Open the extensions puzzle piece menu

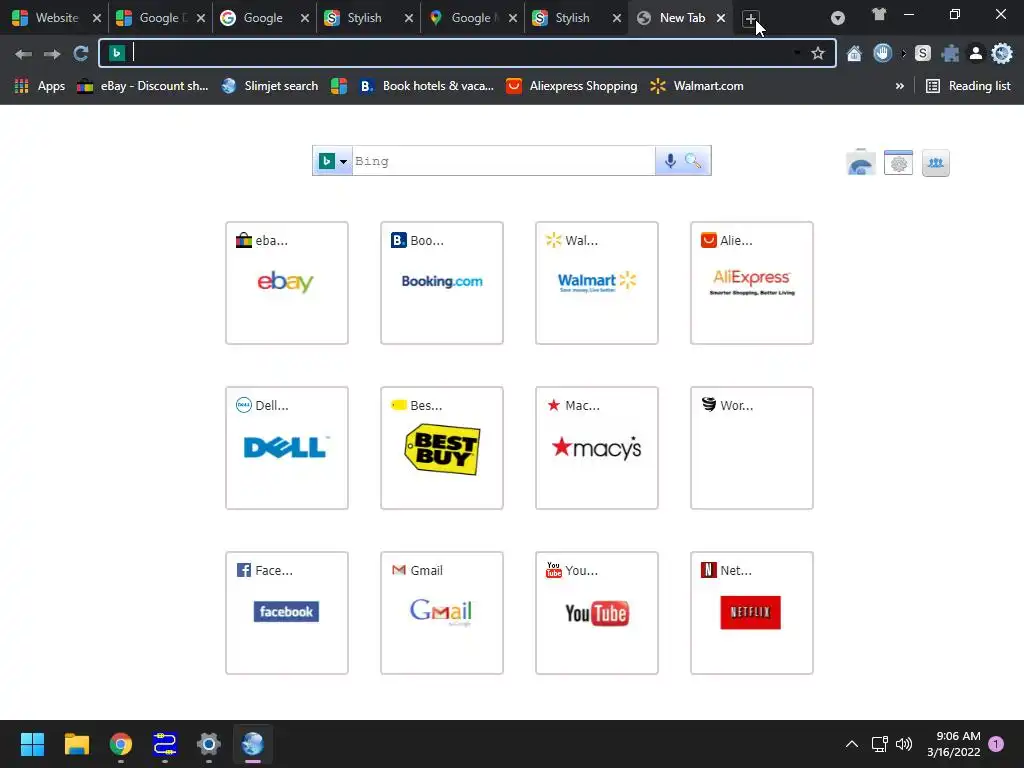click(950, 54)
